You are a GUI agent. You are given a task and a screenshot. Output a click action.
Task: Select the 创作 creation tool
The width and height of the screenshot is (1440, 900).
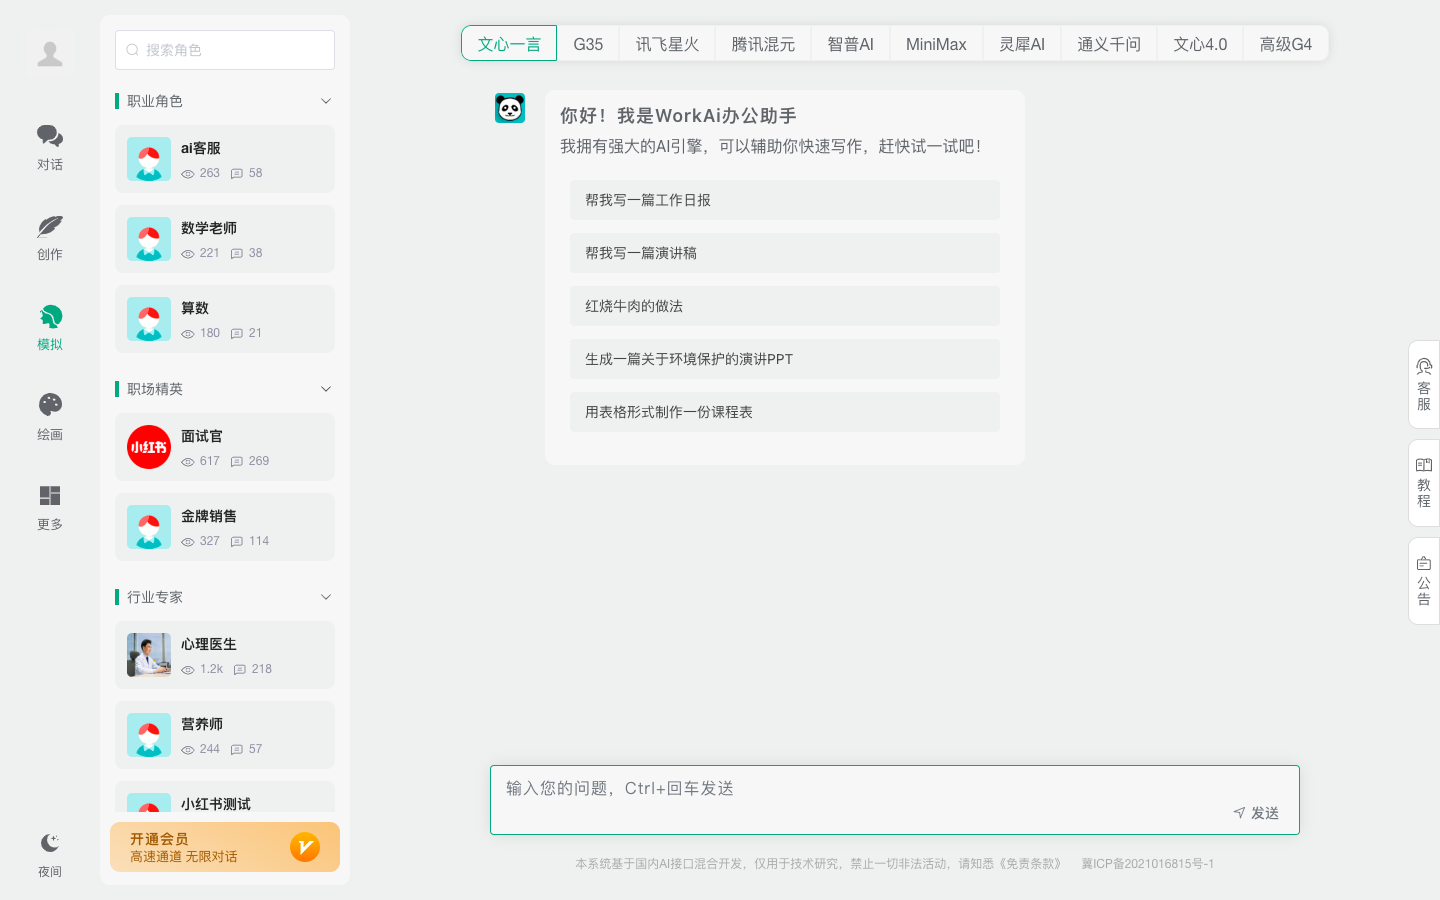[50, 238]
